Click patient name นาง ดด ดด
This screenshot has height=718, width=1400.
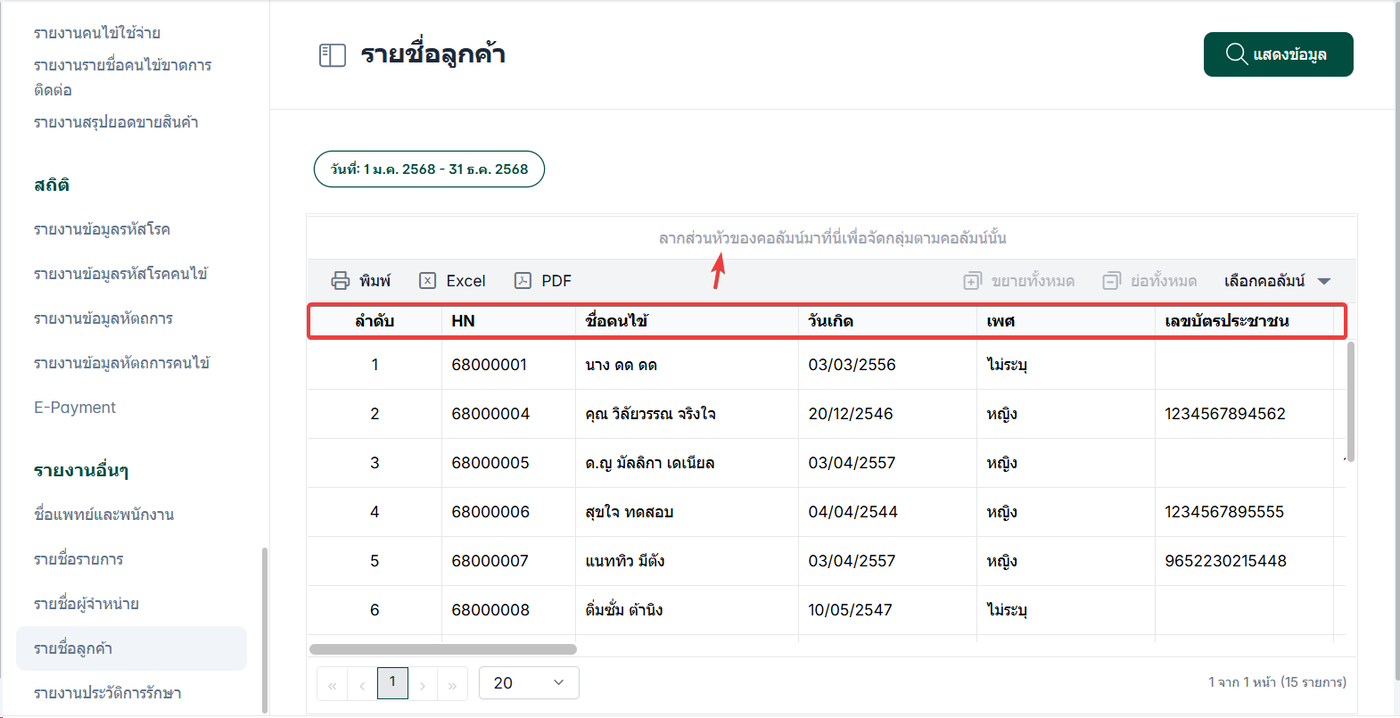621,364
